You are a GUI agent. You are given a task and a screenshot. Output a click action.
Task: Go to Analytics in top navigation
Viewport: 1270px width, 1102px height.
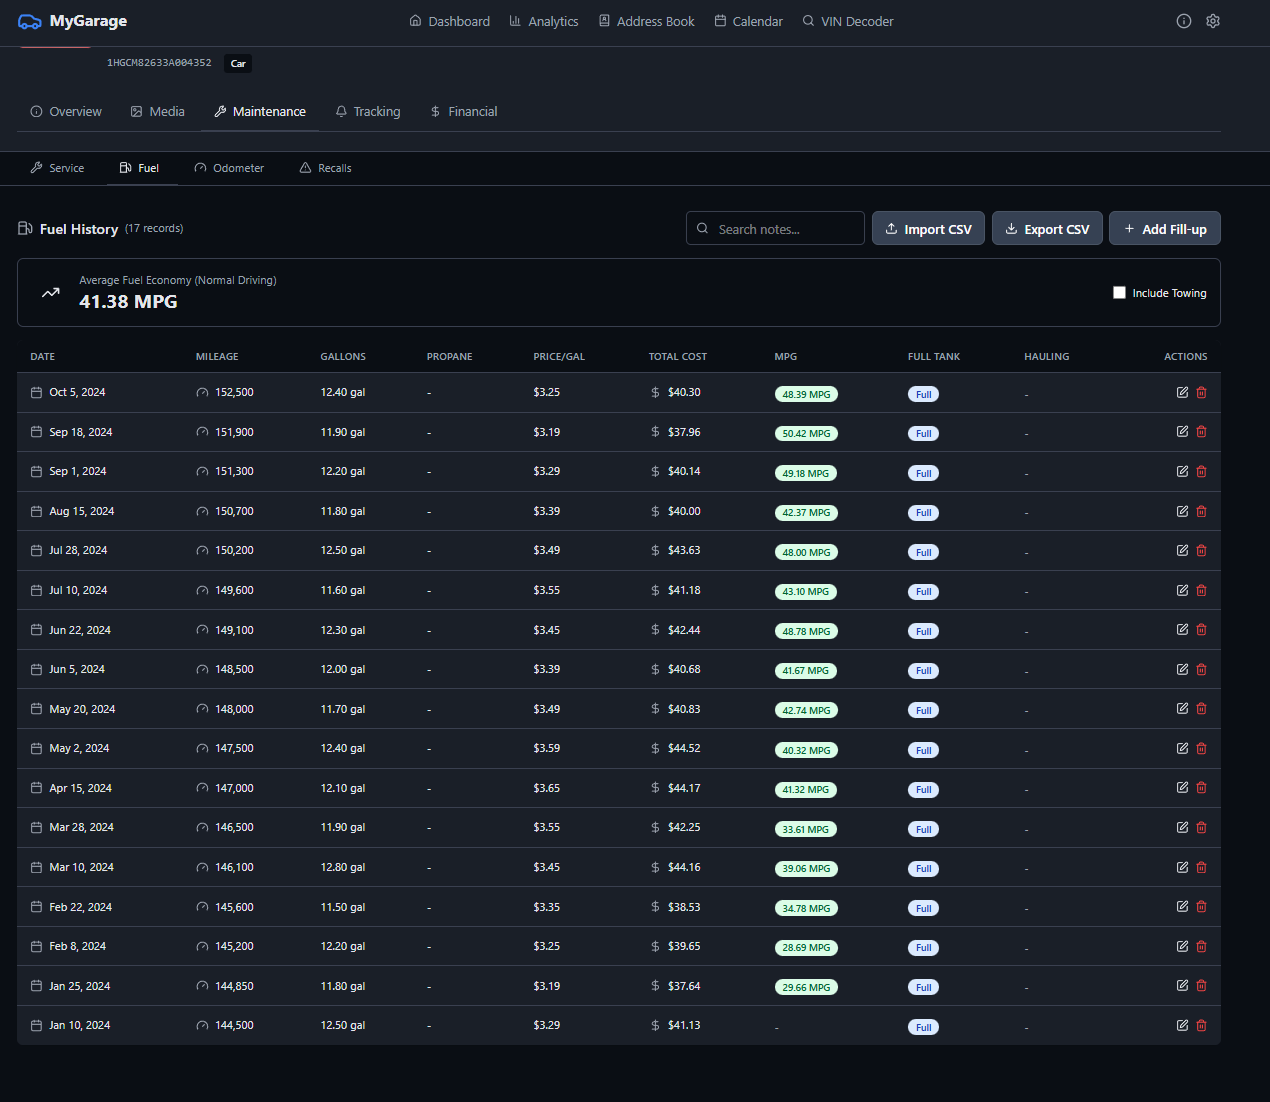pyautogui.click(x=543, y=21)
